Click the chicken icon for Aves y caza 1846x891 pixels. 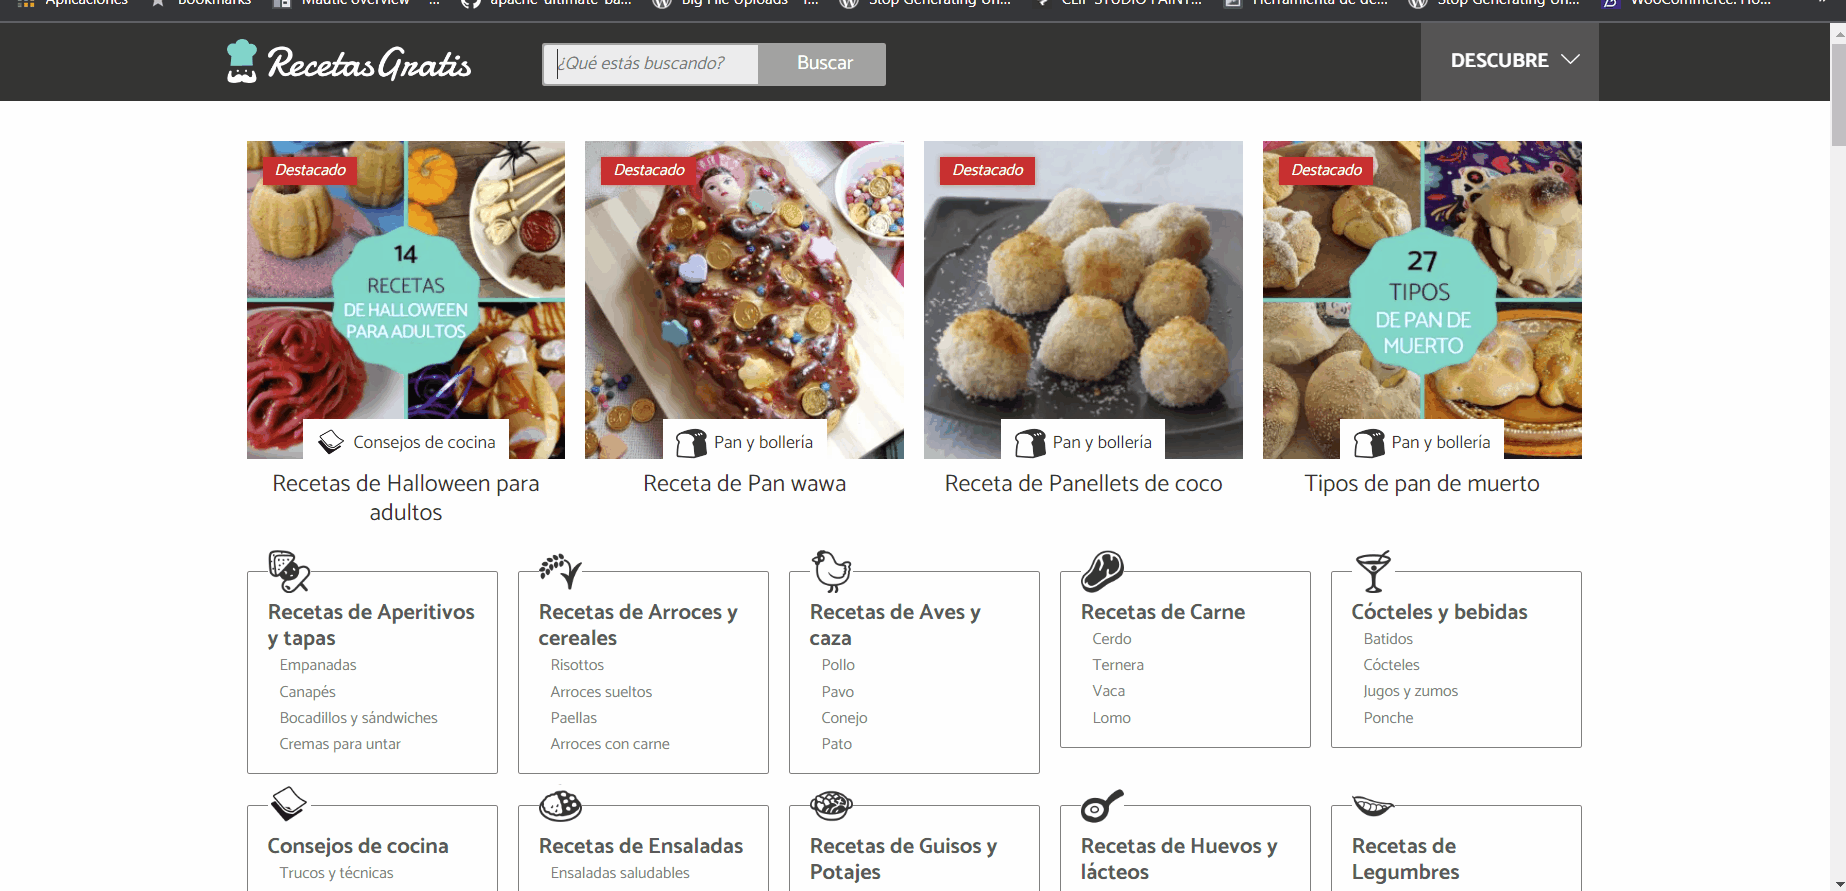[831, 571]
